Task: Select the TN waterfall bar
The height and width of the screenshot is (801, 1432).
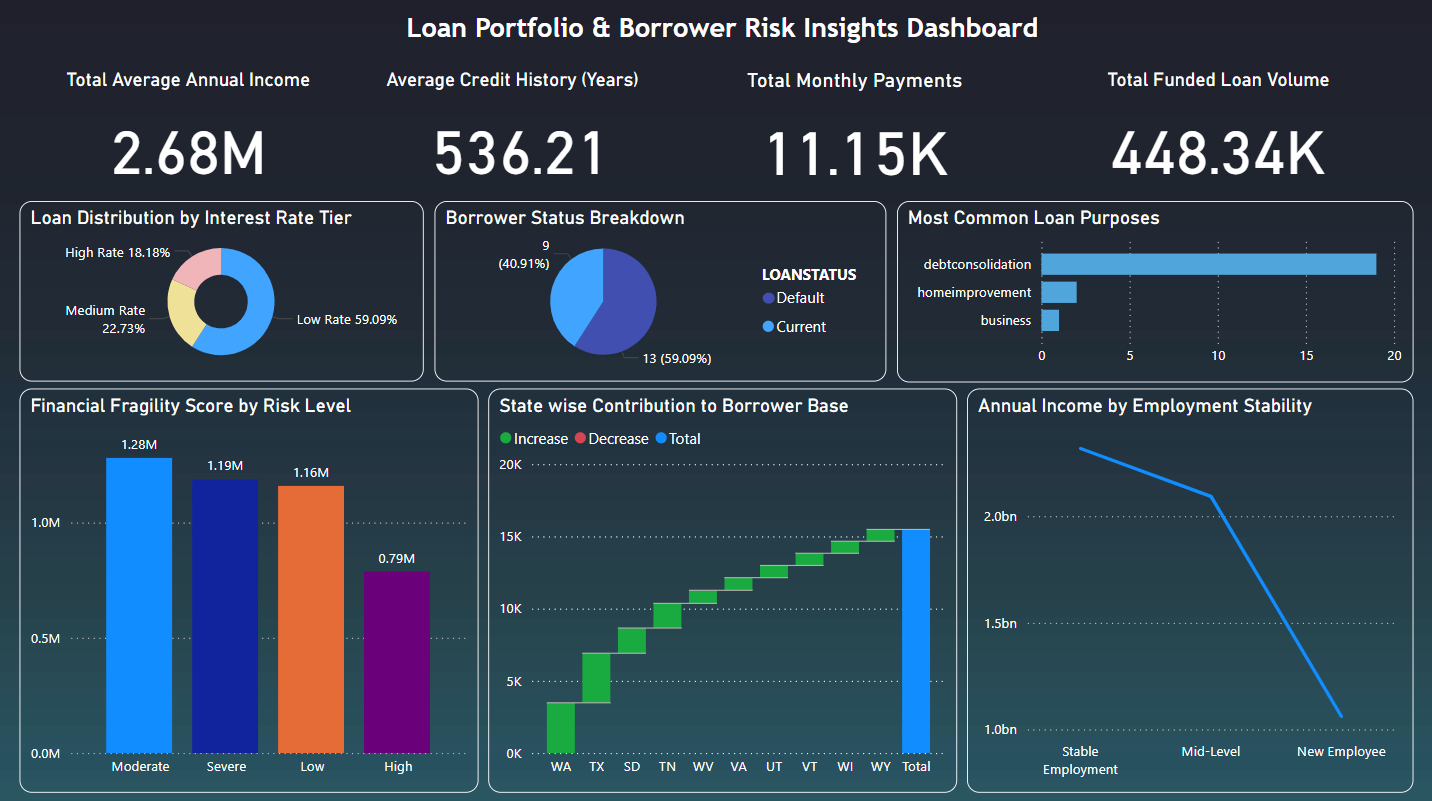Action: tap(667, 615)
